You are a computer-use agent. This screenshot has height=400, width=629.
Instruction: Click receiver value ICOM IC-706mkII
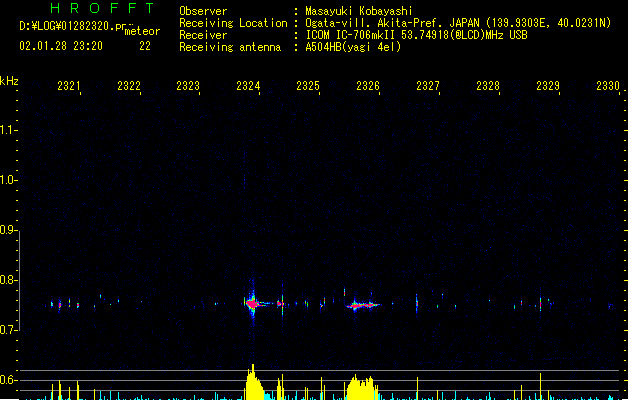coord(351,35)
